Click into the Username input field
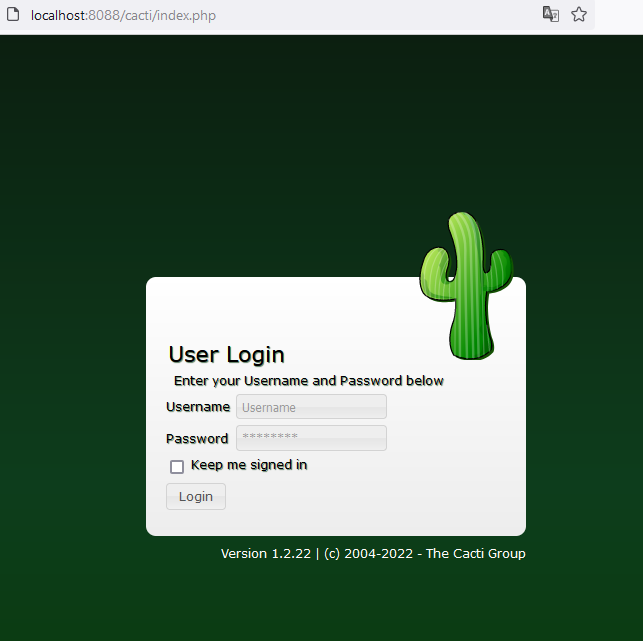The height and width of the screenshot is (641, 643). (311, 407)
